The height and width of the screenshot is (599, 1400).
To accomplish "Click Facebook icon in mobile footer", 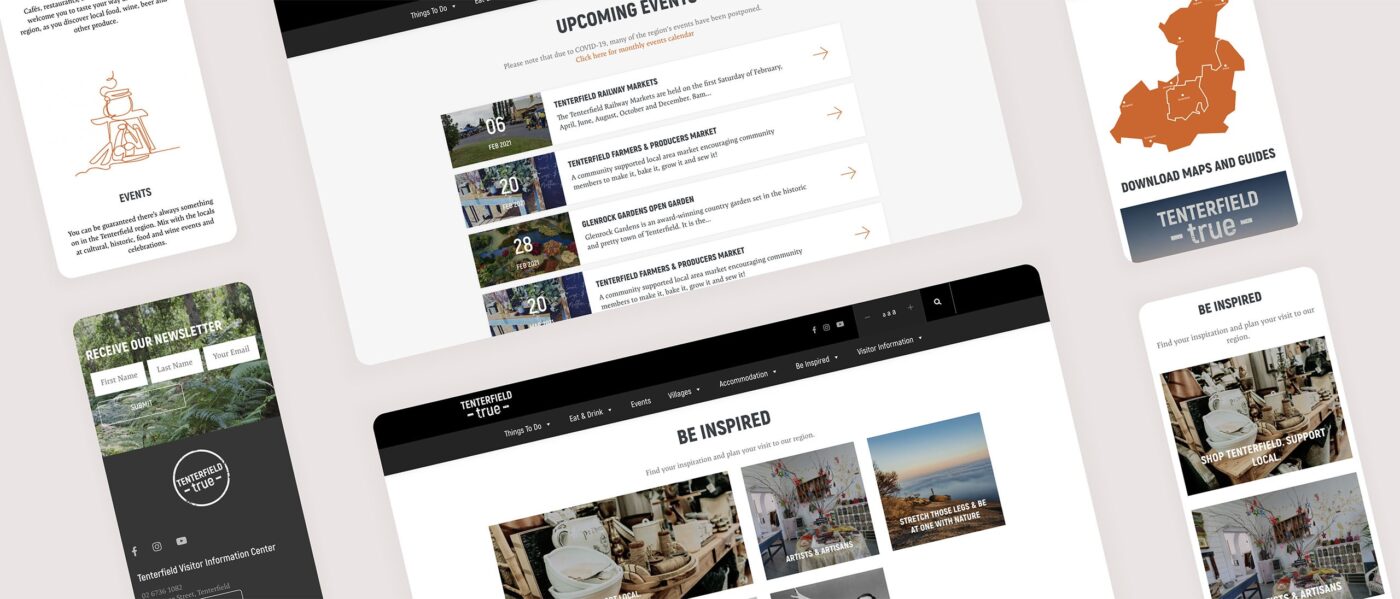I will (x=134, y=551).
